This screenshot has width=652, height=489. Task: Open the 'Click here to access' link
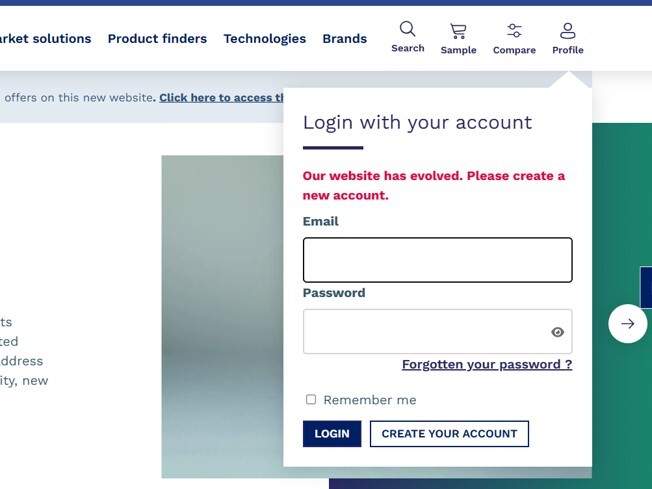point(222,98)
